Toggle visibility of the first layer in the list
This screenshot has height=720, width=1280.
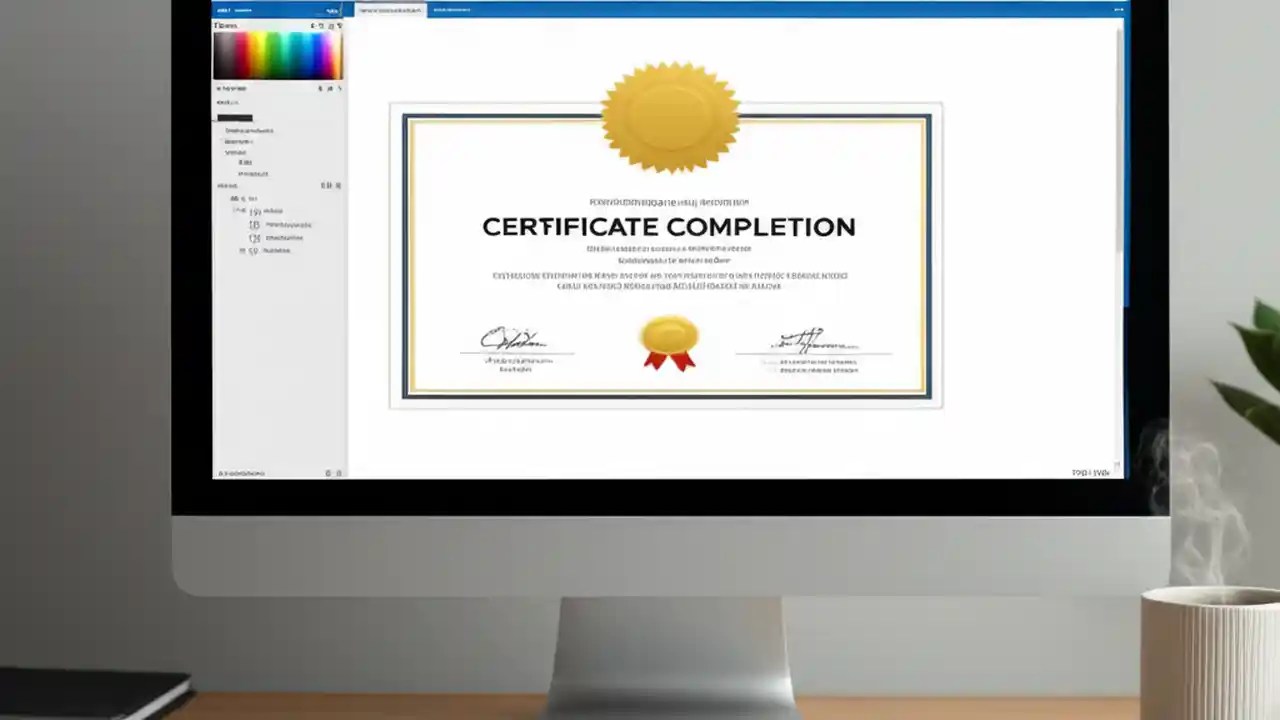coord(241,211)
